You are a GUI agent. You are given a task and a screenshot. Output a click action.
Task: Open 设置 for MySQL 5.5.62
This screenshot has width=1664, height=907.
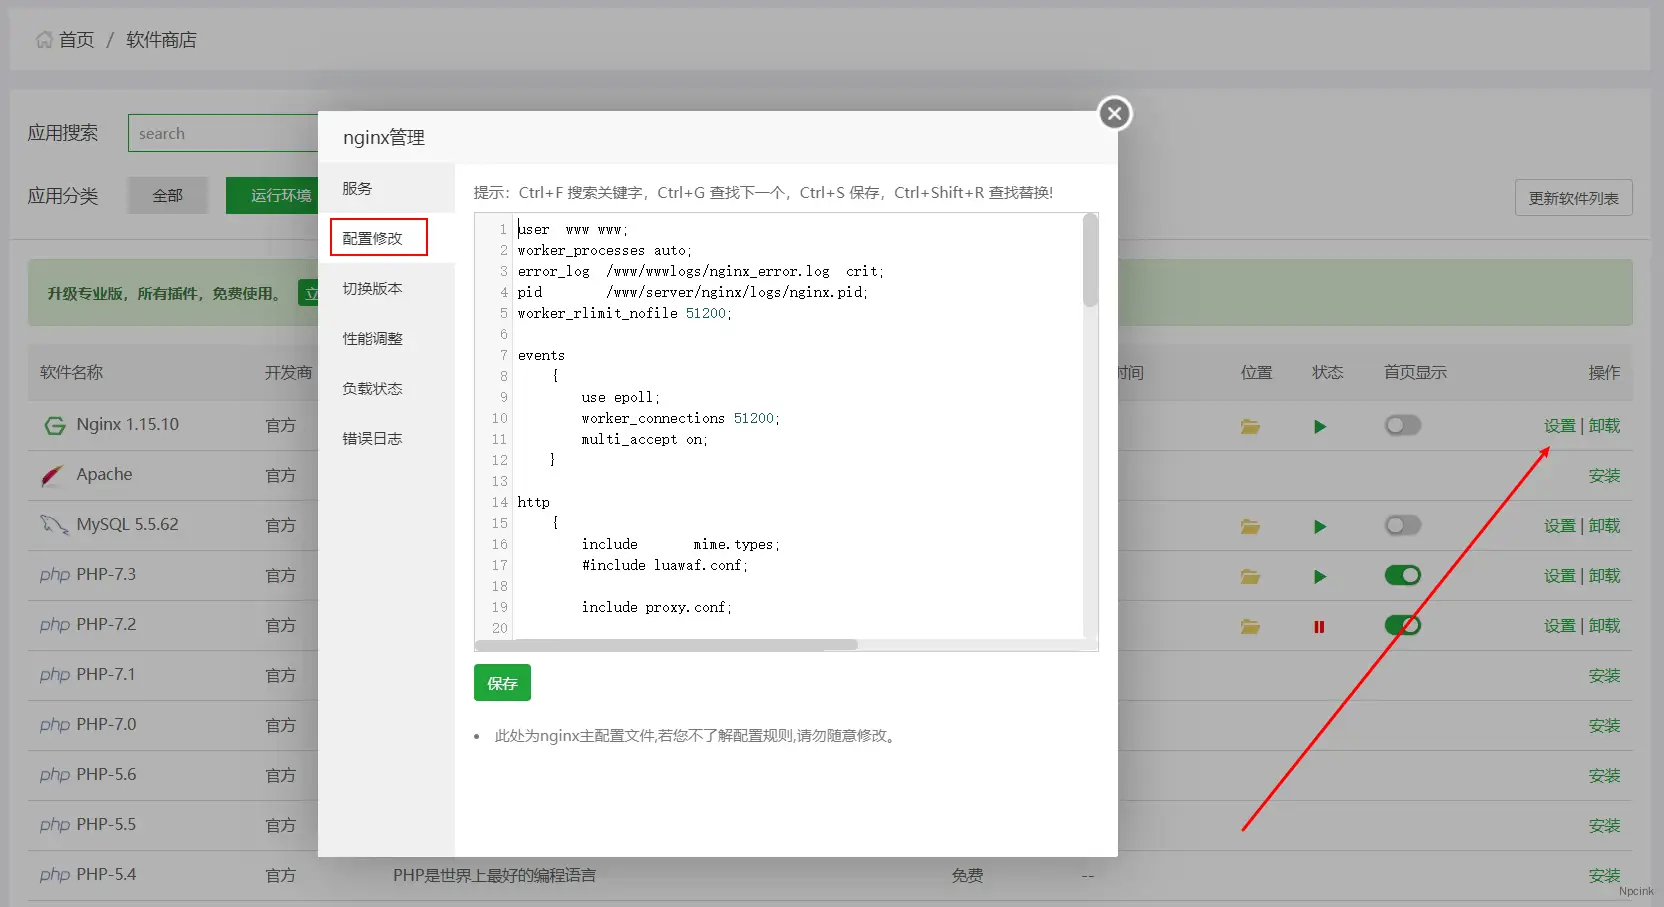click(x=1559, y=526)
